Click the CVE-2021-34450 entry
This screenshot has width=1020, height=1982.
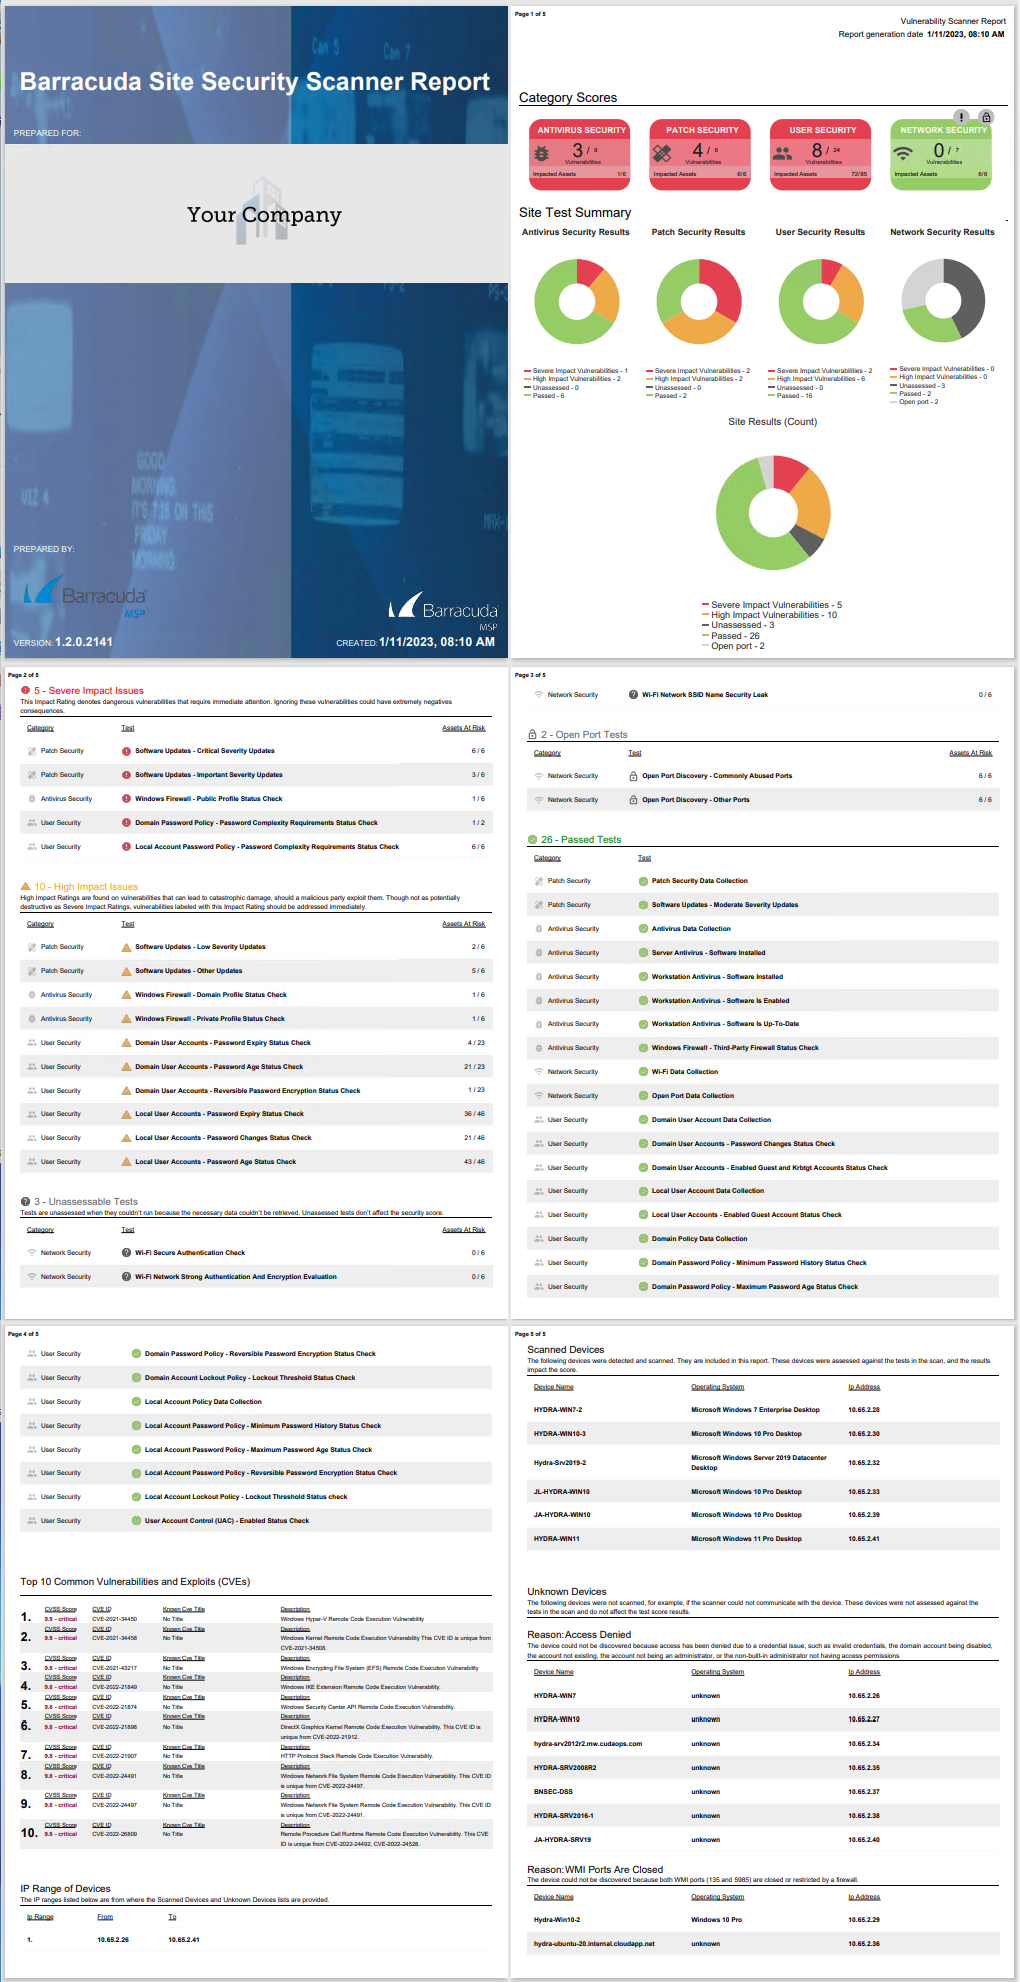click(115, 1619)
